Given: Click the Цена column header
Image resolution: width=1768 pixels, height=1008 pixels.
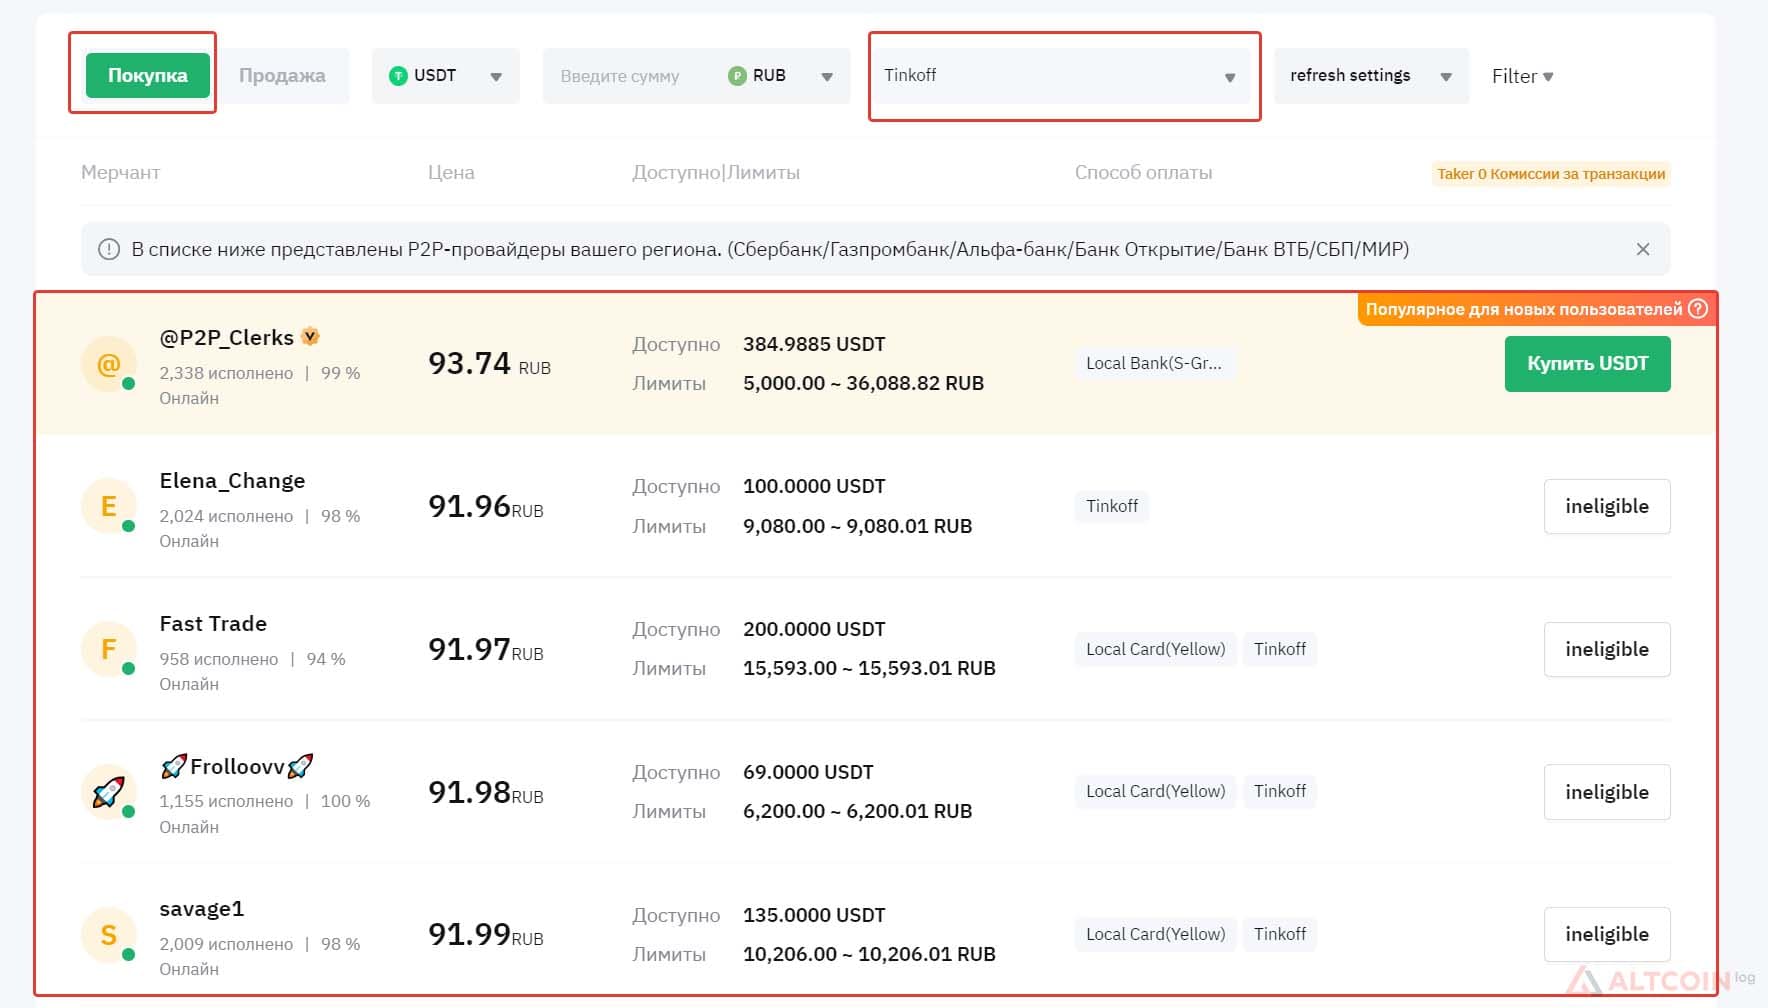Looking at the screenshot, I should (x=451, y=172).
